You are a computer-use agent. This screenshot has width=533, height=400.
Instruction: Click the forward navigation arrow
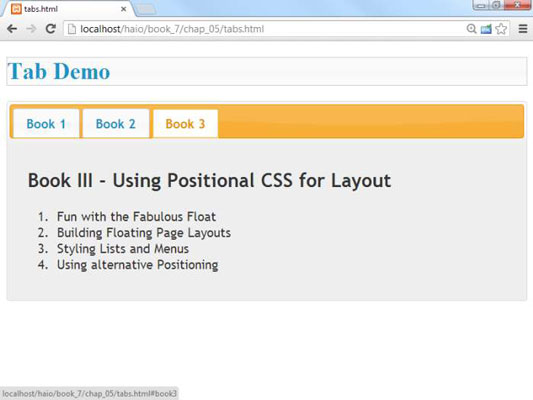coord(31,29)
